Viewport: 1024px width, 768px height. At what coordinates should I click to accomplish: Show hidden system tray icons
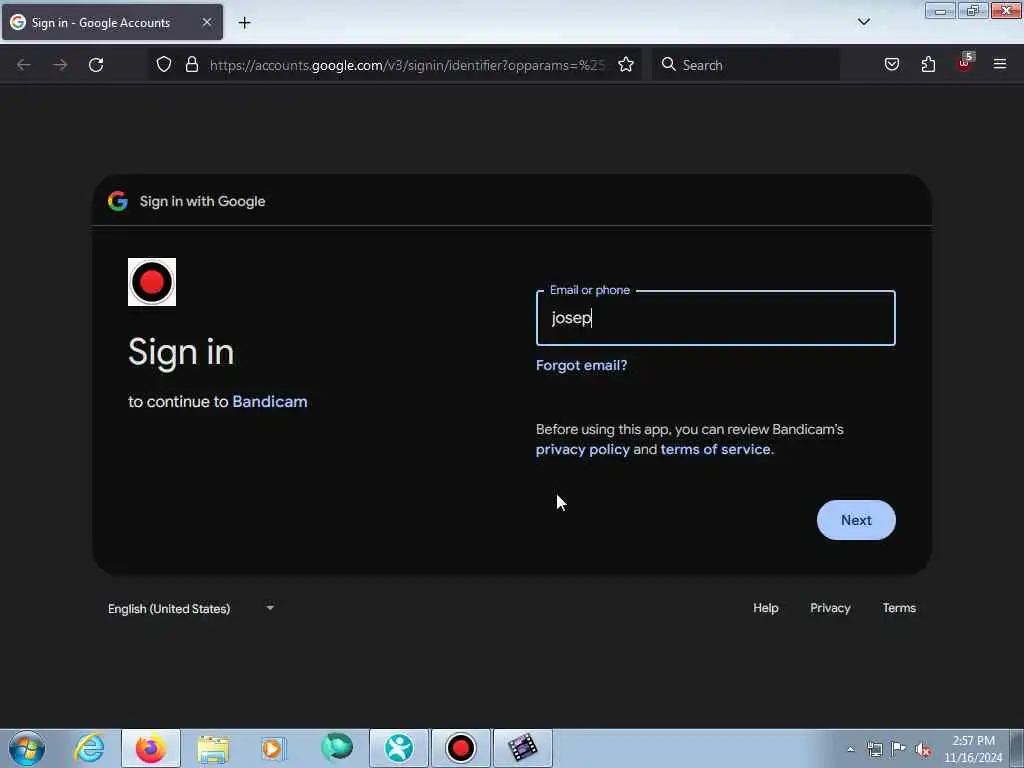(x=850, y=749)
